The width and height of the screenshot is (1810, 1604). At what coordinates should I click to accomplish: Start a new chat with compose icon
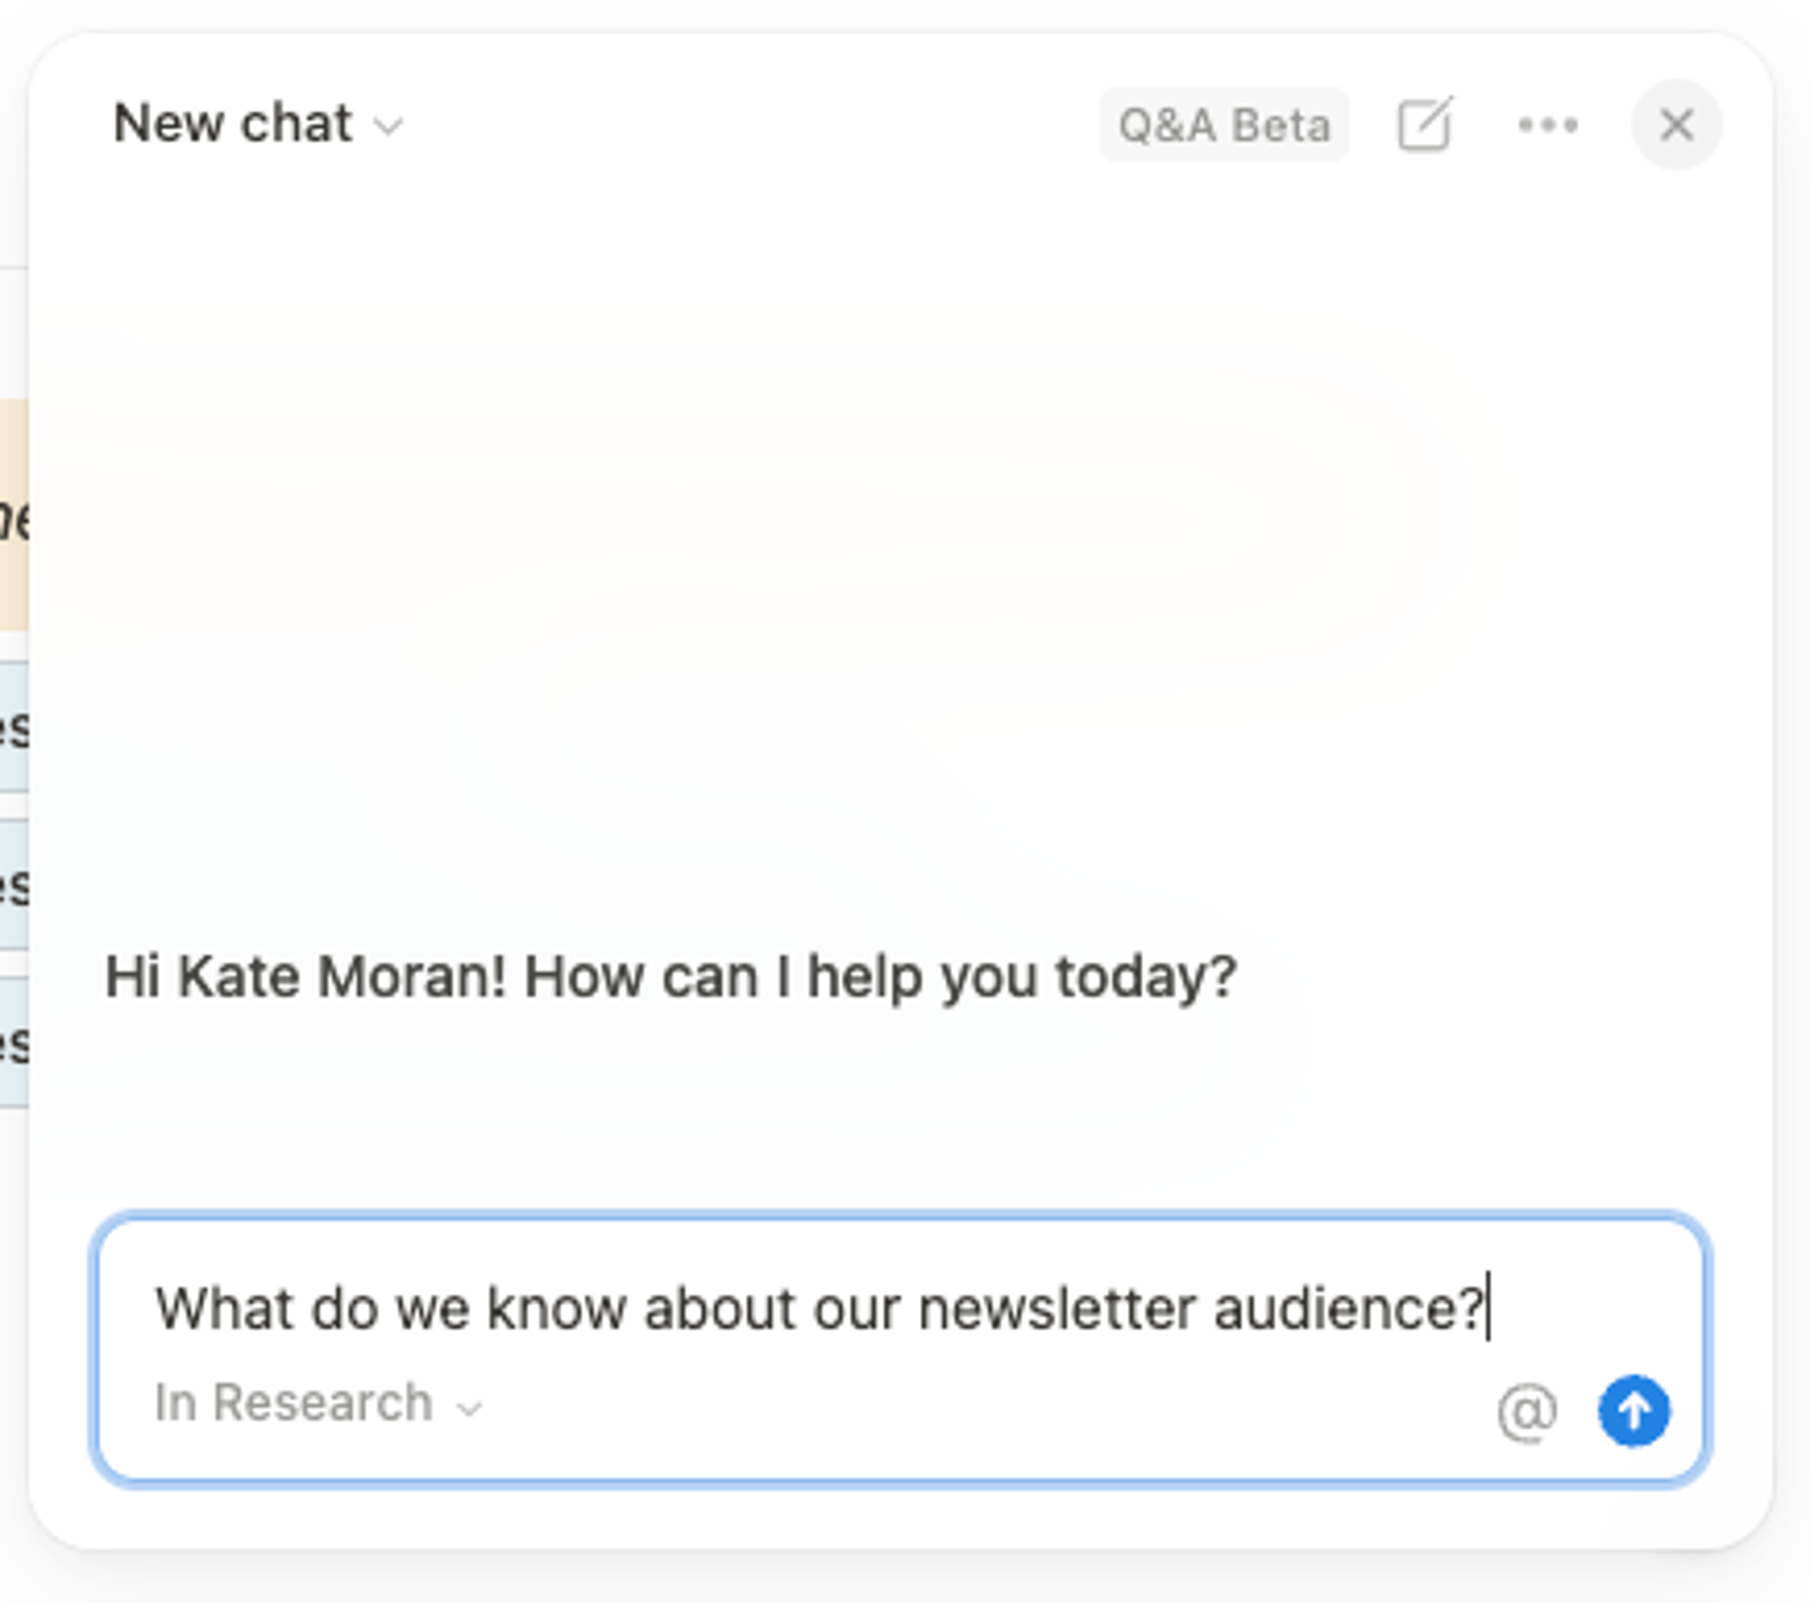(1424, 125)
